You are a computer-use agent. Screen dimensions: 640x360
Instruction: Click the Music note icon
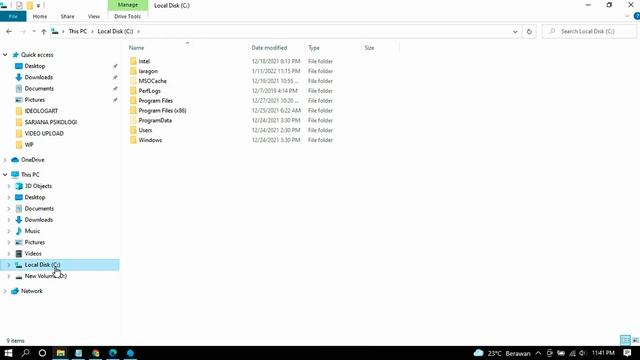coord(19,231)
